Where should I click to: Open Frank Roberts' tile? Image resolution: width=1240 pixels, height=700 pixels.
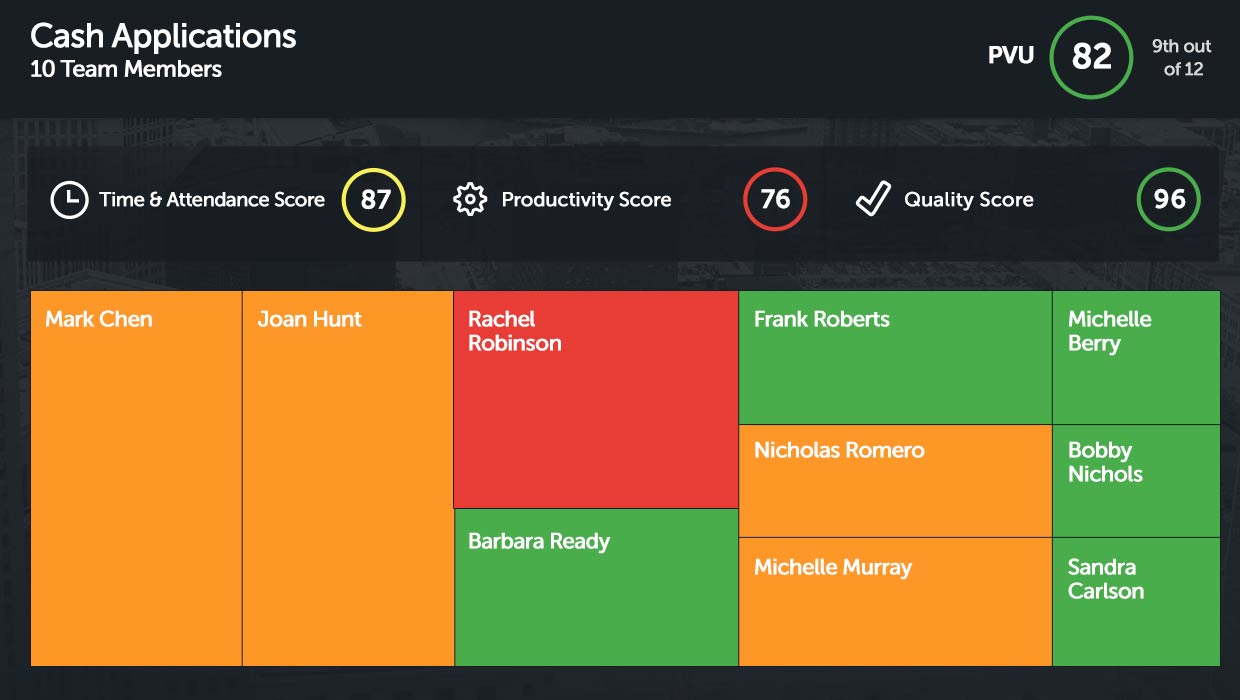(895, 358)
